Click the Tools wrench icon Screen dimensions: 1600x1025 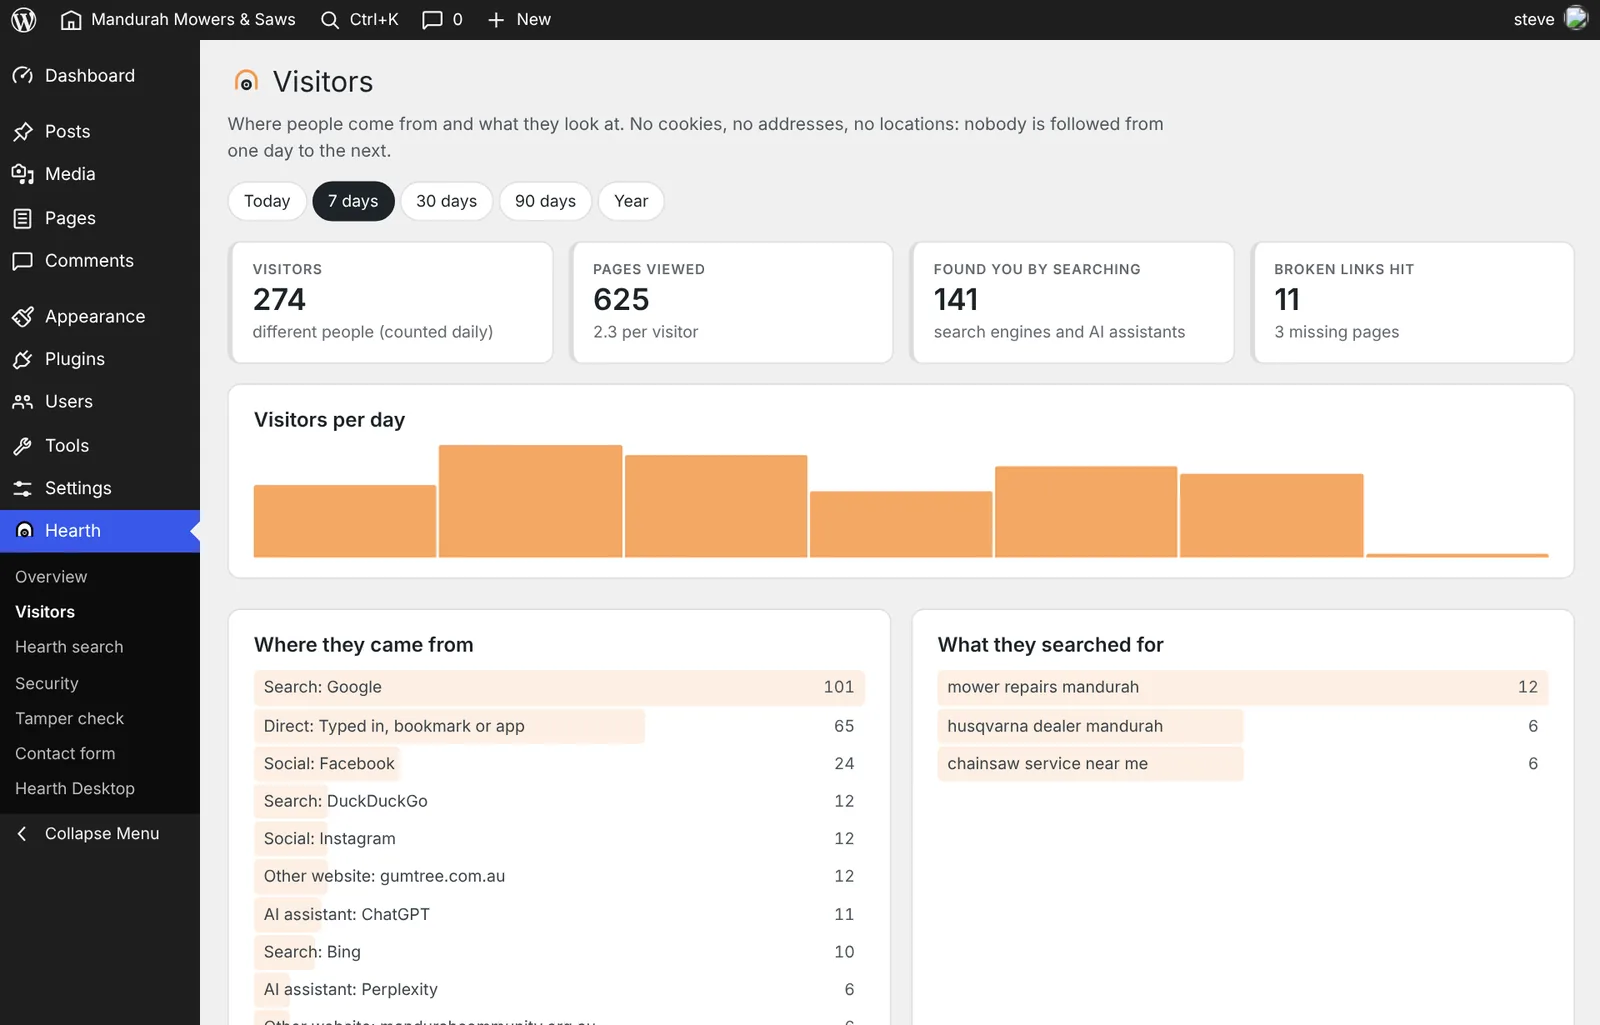click(x=23, y=446)
